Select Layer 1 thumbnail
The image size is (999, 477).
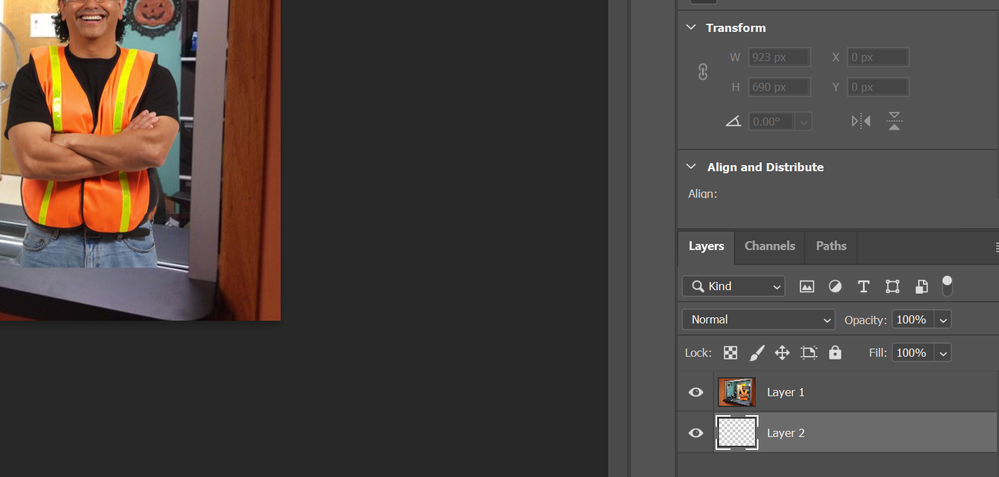(x=736, y=392)
